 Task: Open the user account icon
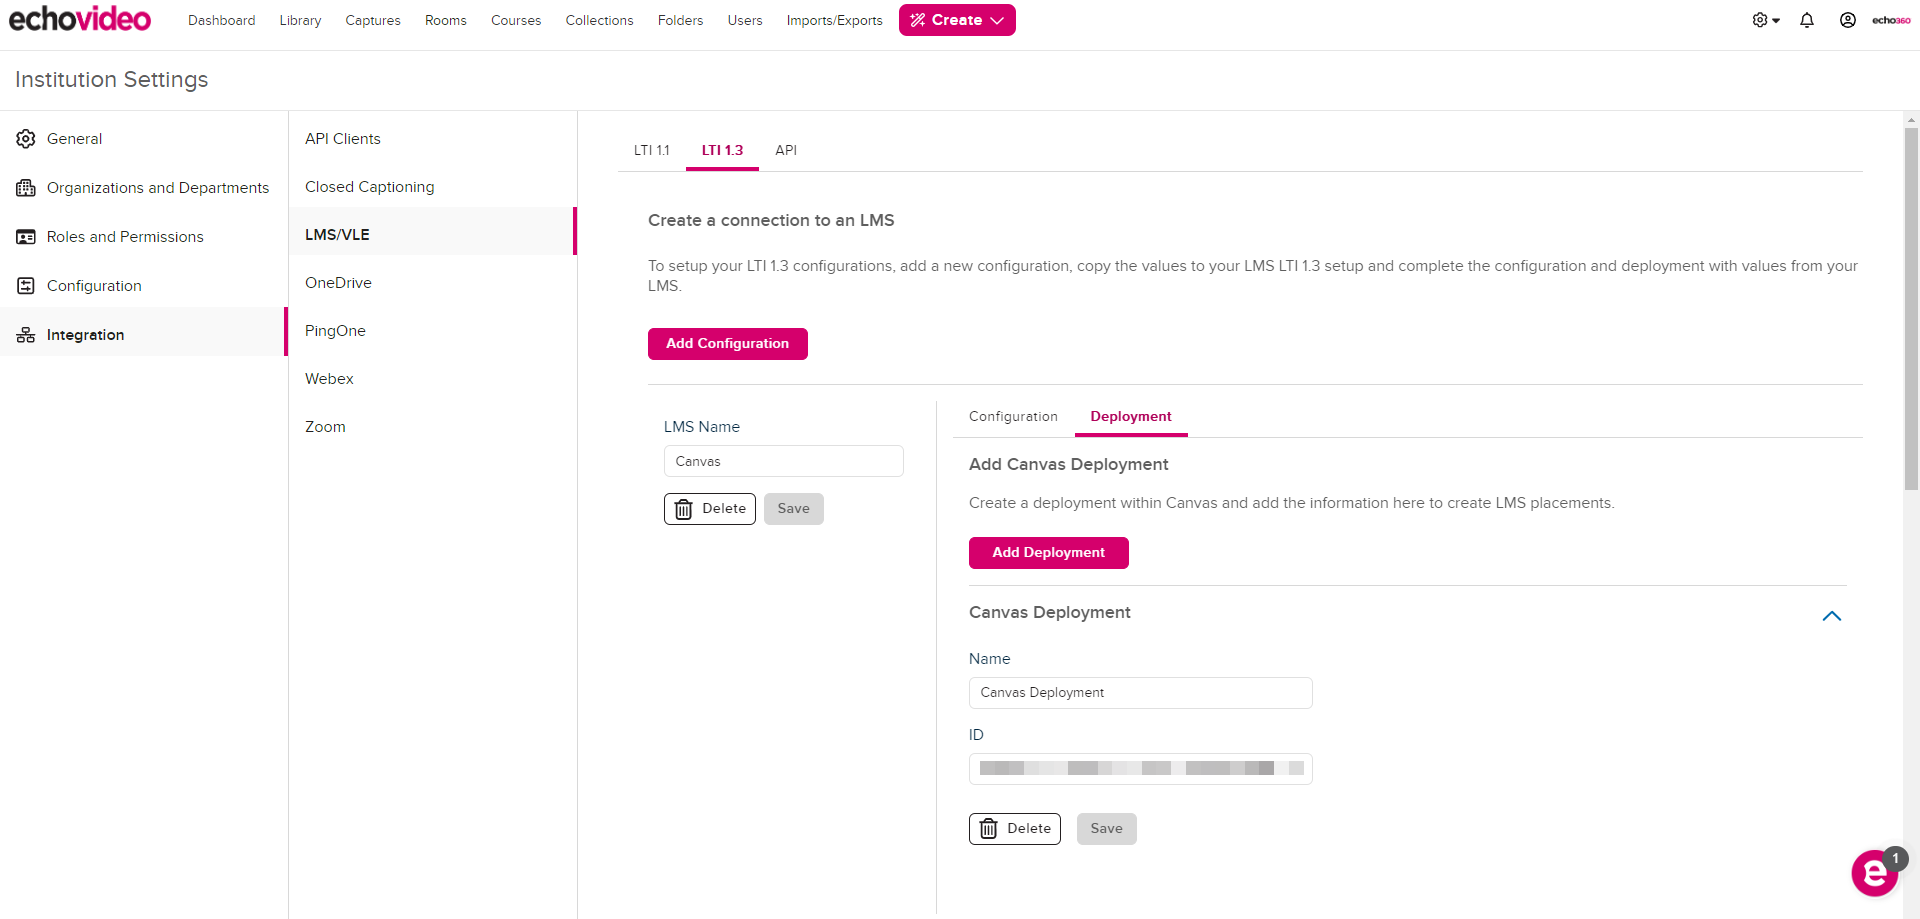click(x=1848, y=20)
